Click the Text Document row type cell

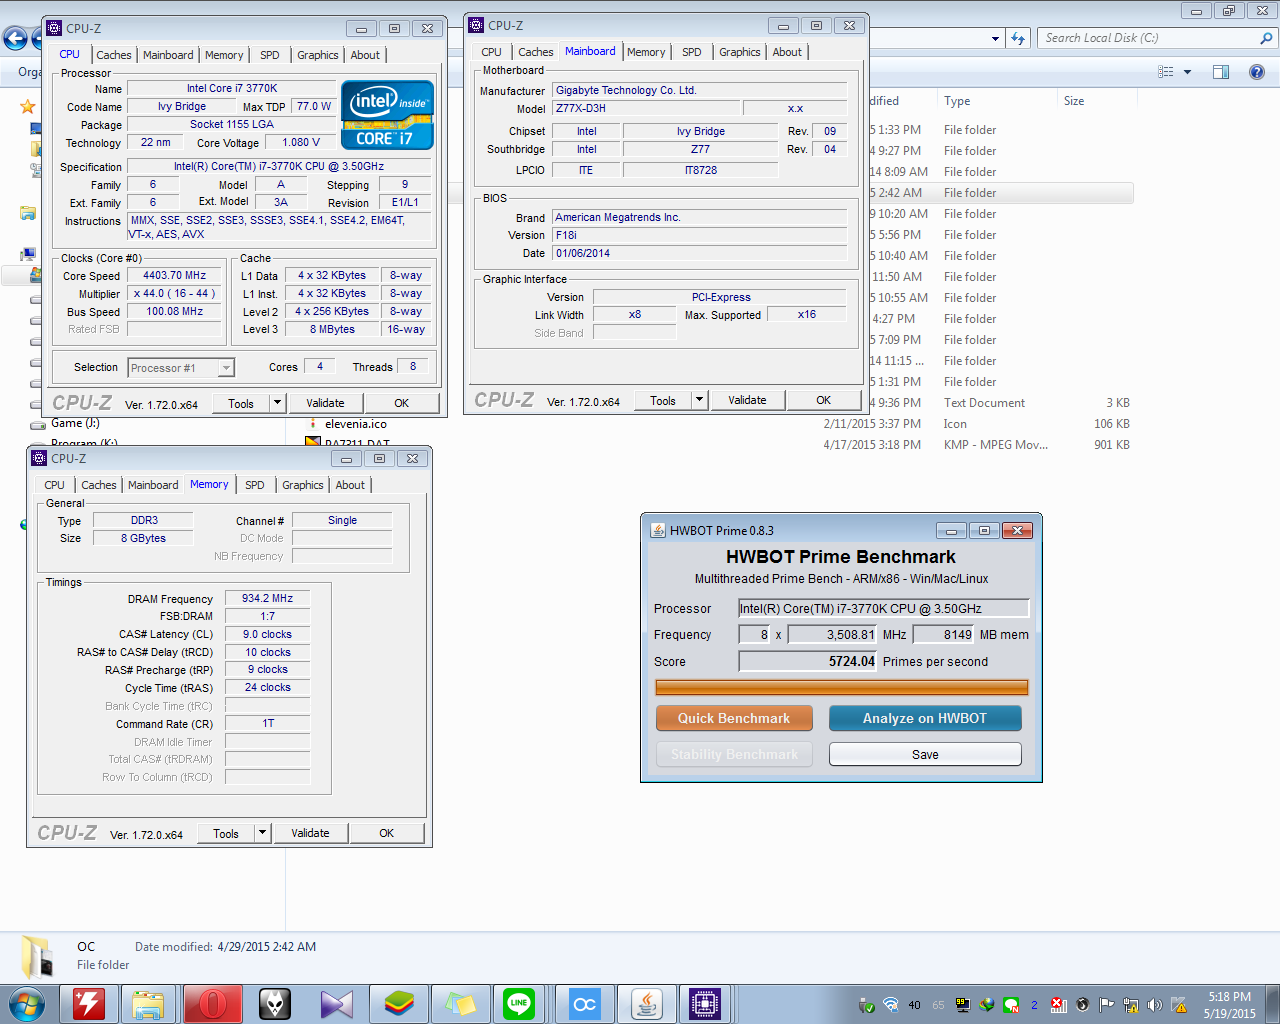point(984,403)
